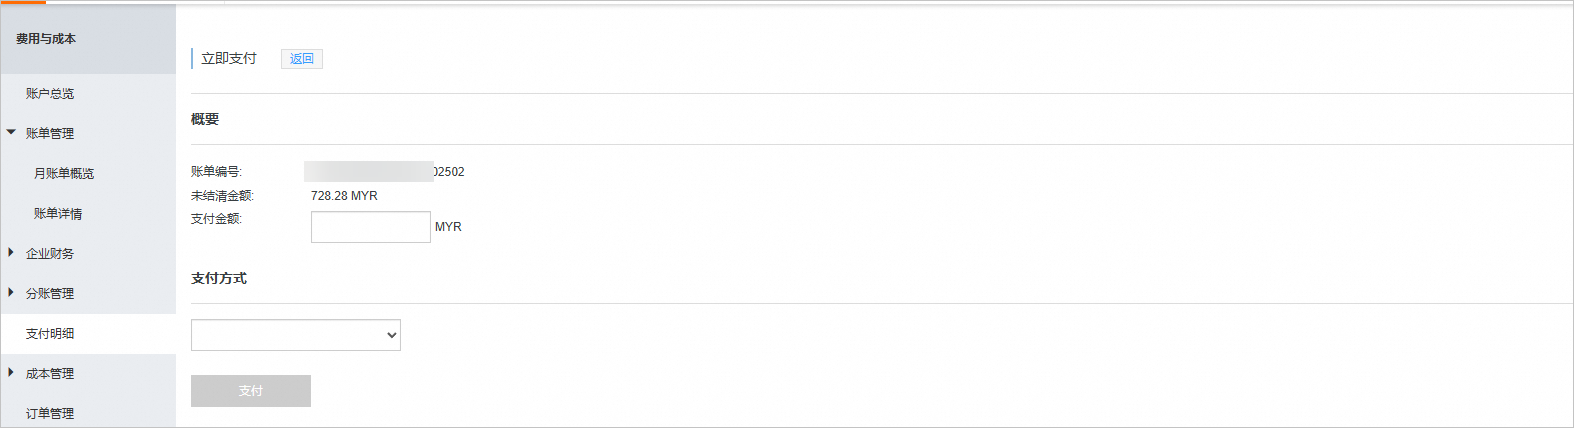Click the masked 账单编号 bill number value

384,172
